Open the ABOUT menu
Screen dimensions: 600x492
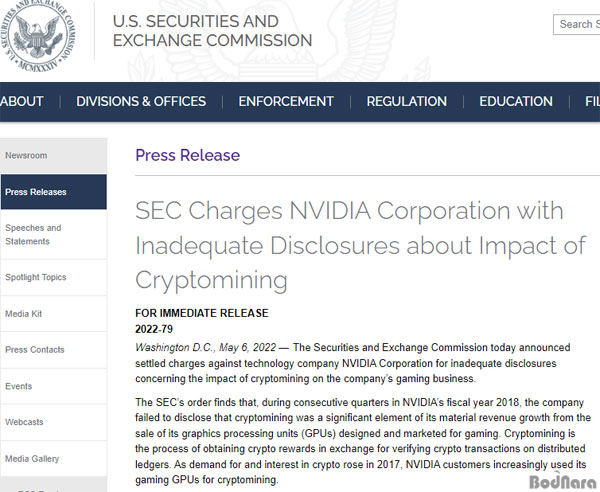tap(22, 101)
